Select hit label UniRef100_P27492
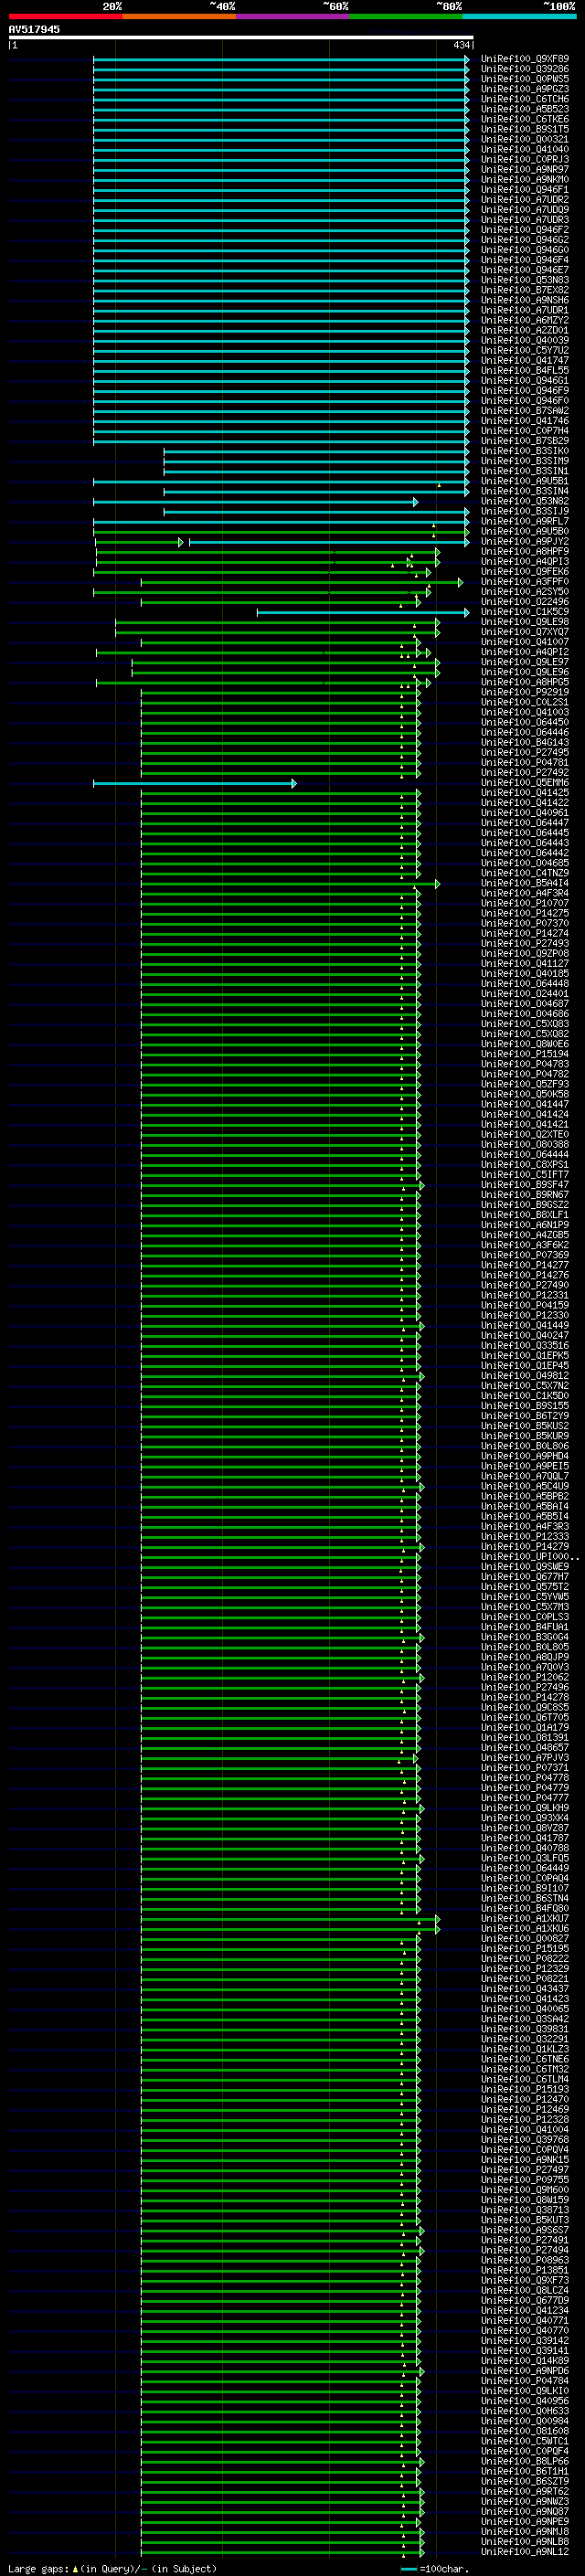 [x=525, y=773]
